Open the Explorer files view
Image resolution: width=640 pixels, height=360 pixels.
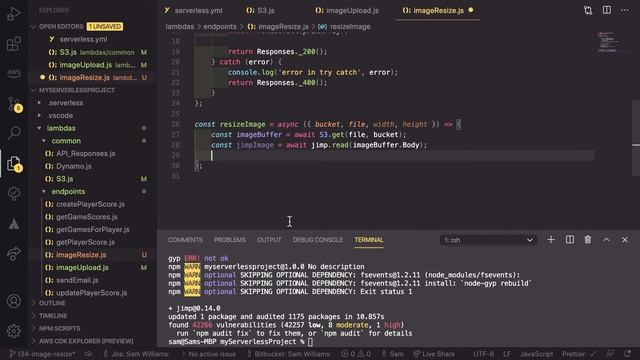(x=14, y=163)
